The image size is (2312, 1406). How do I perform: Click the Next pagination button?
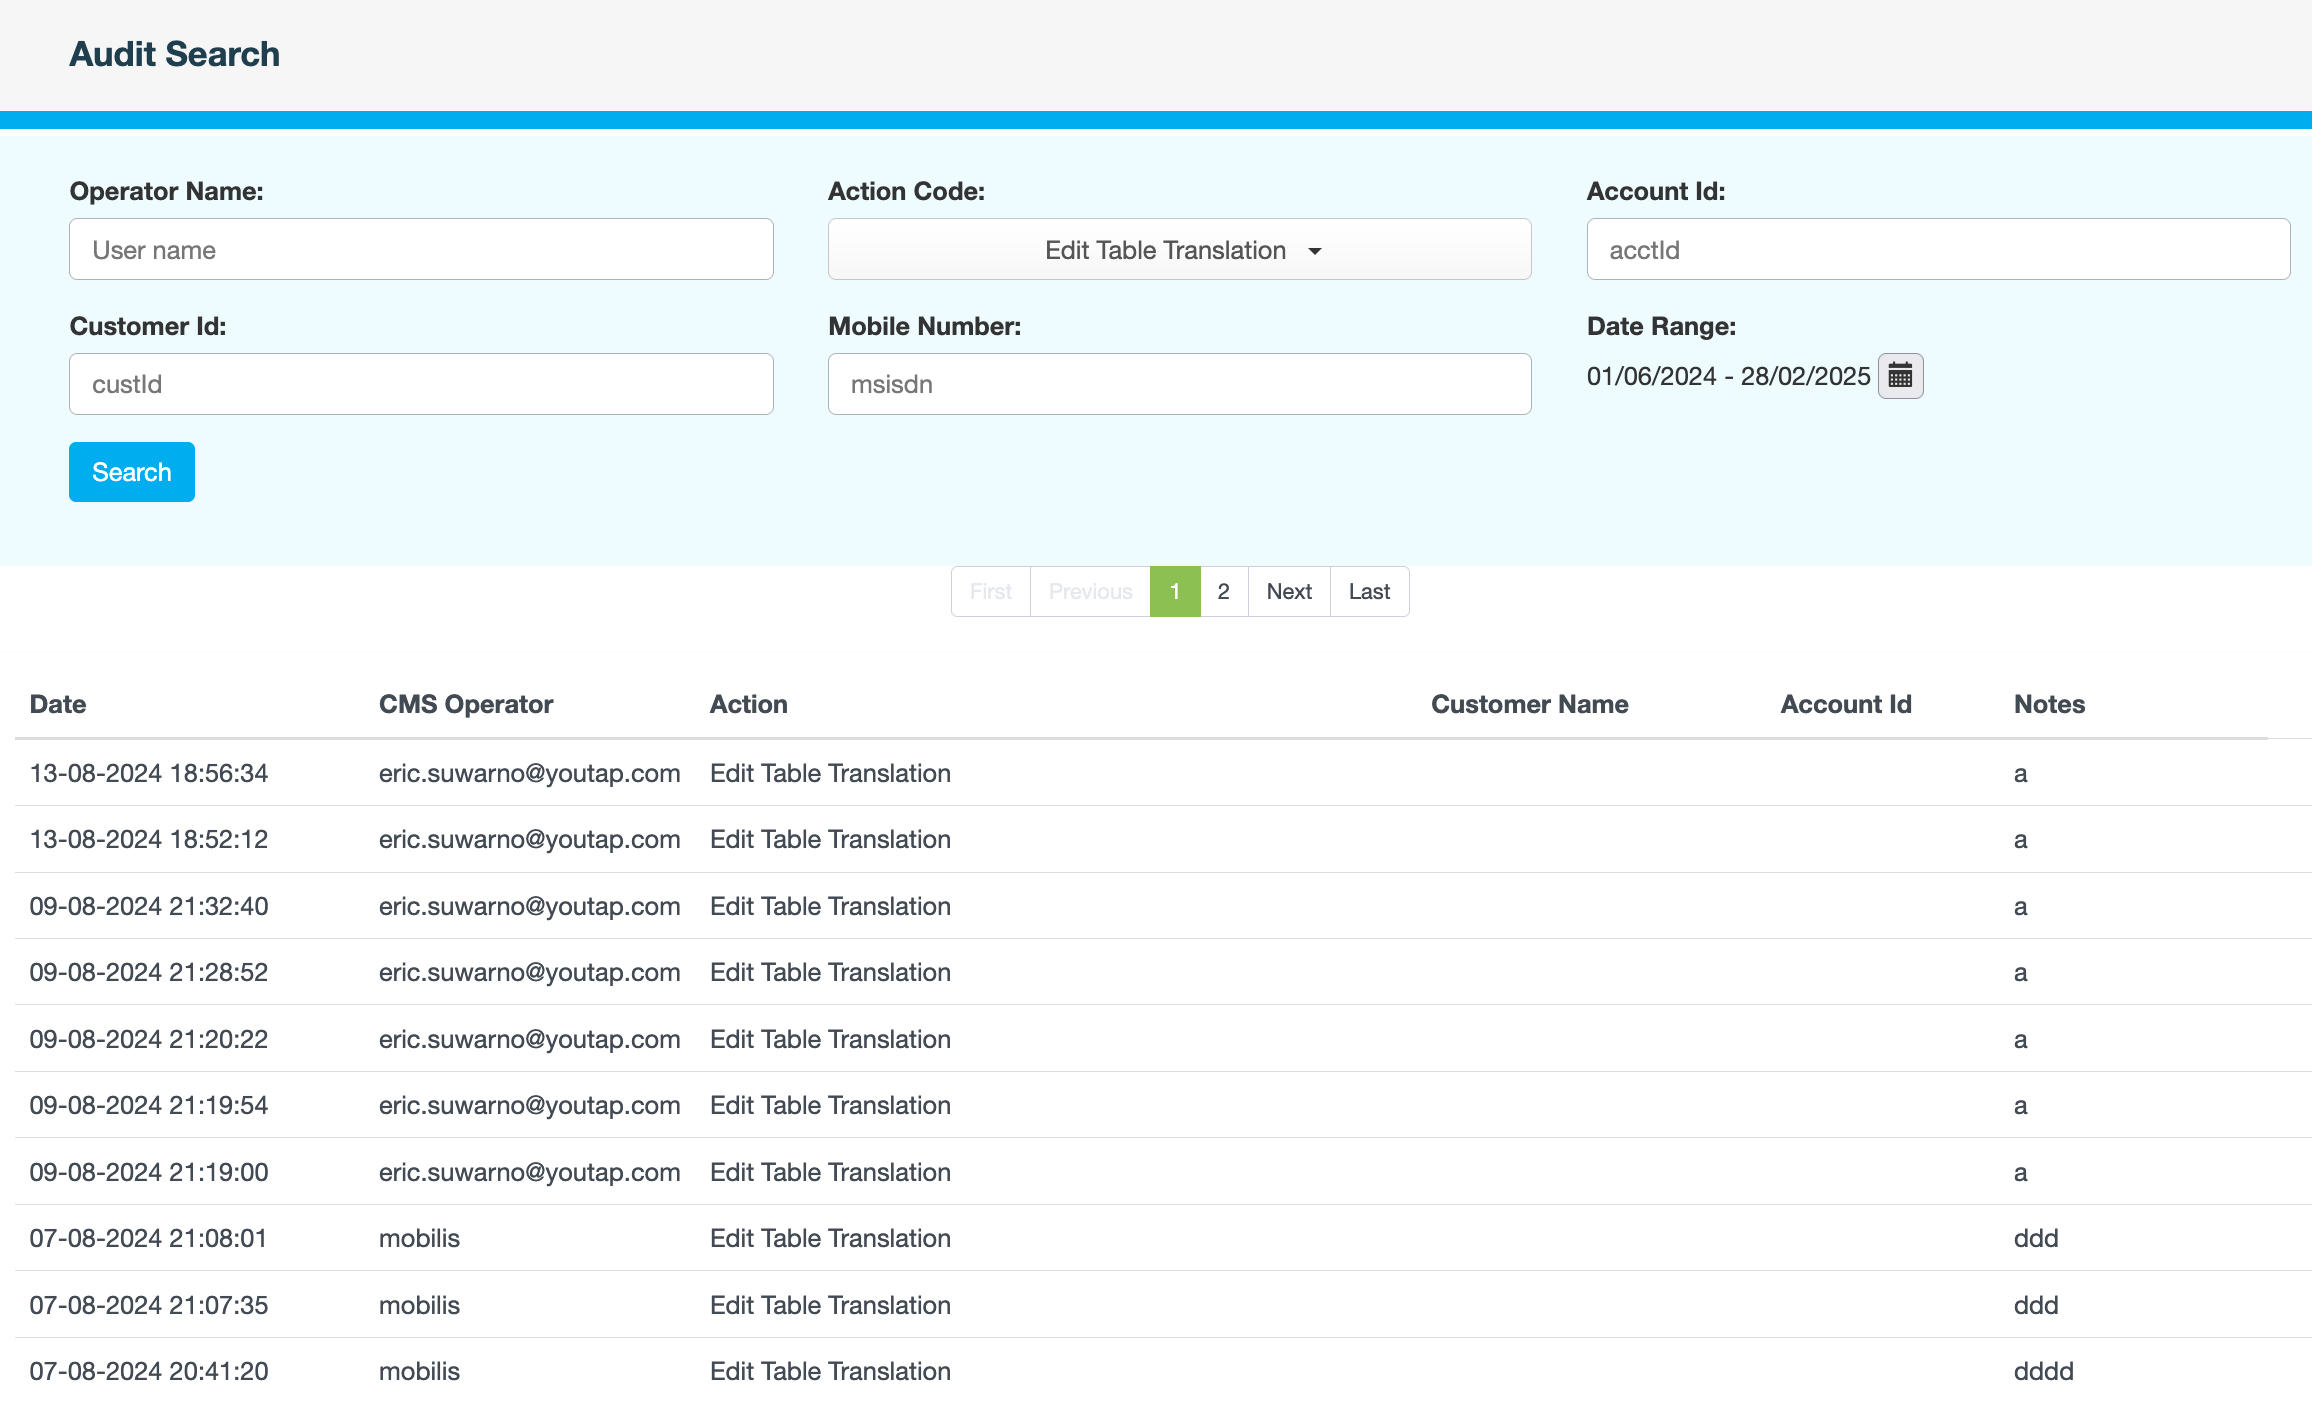(1289, 592)
